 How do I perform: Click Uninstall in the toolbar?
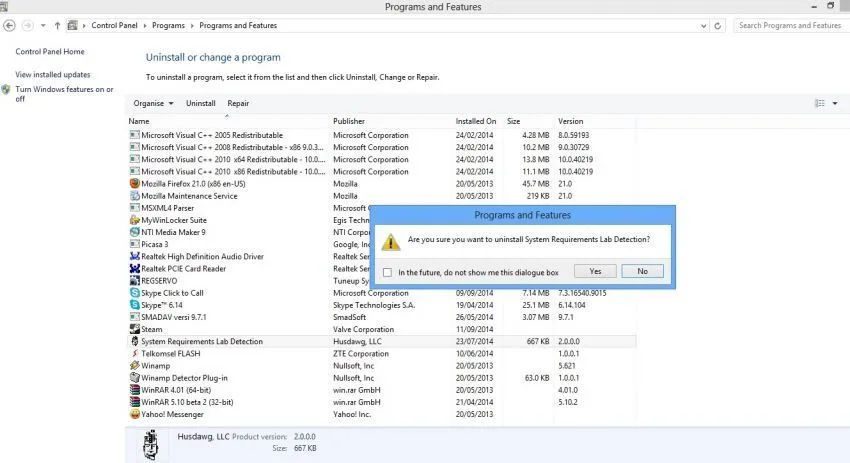coord(201,103)
